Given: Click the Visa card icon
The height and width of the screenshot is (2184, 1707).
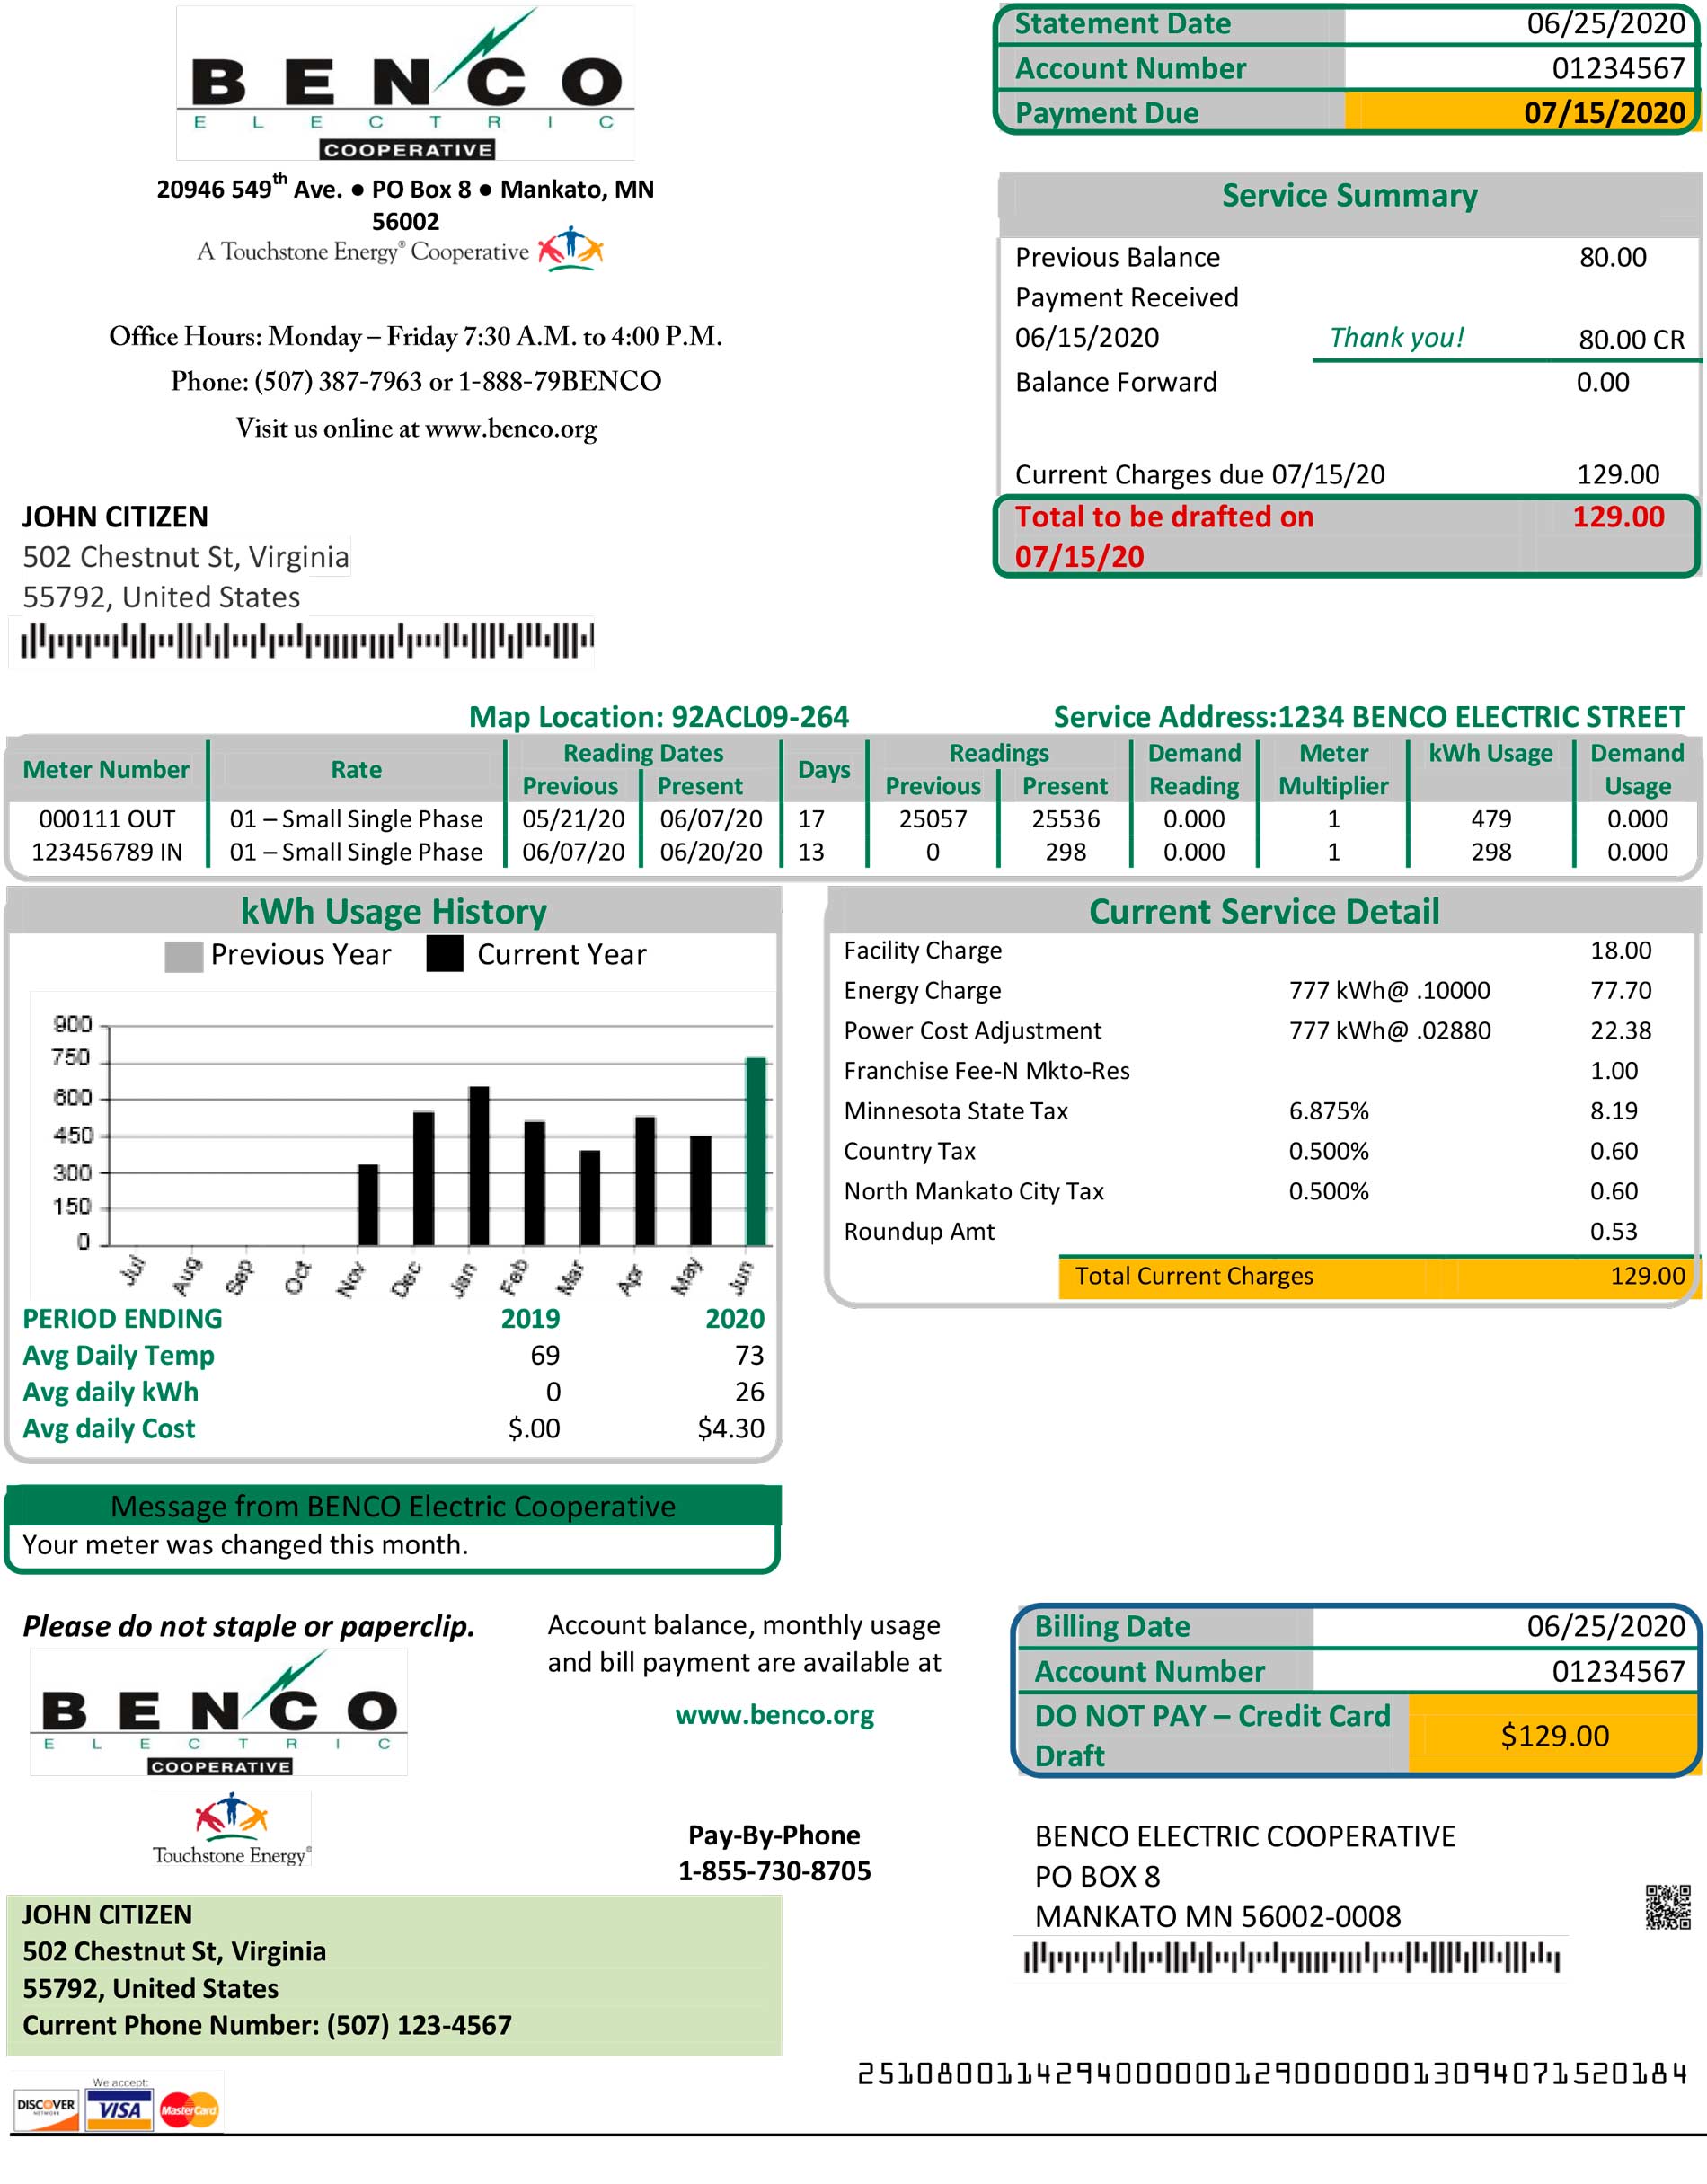Looking at the screenshot, I should (119, 2109).
